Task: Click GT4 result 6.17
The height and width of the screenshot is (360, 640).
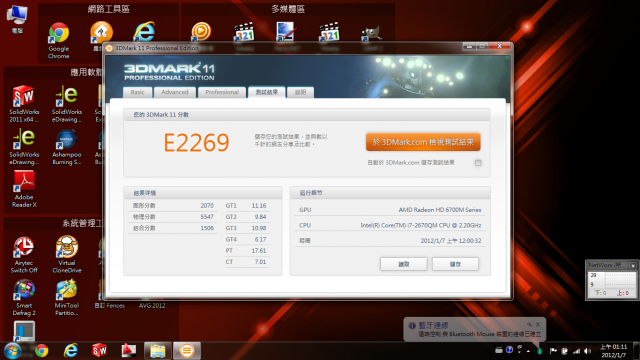Action: point(260,239)
